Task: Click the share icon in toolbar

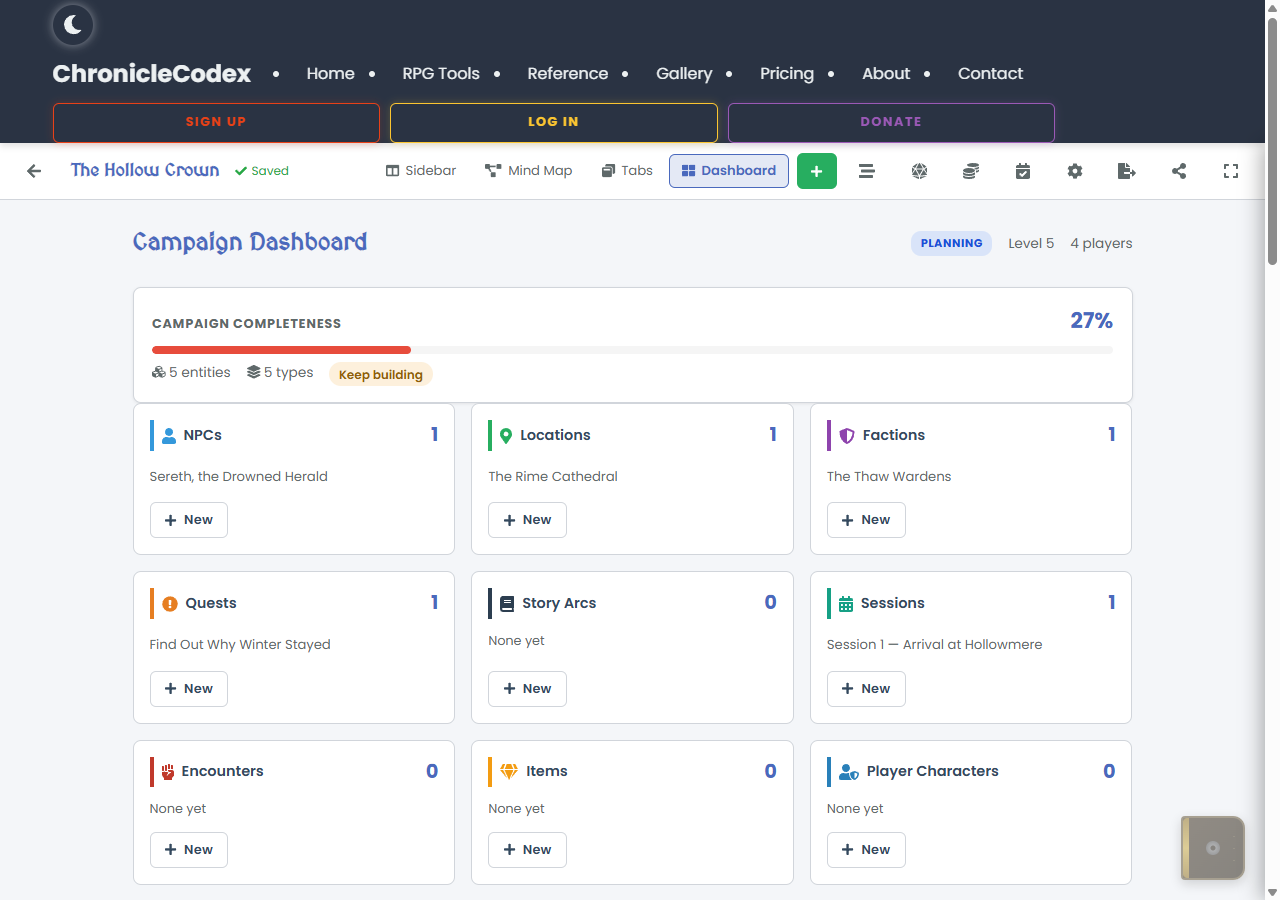Action: click(1179, 171)
